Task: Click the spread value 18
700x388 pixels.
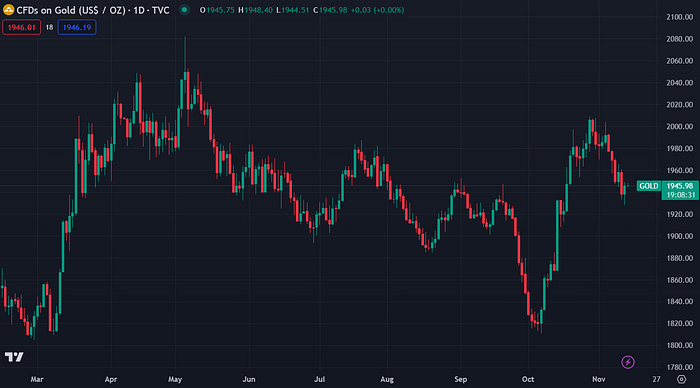Action: 49,27
